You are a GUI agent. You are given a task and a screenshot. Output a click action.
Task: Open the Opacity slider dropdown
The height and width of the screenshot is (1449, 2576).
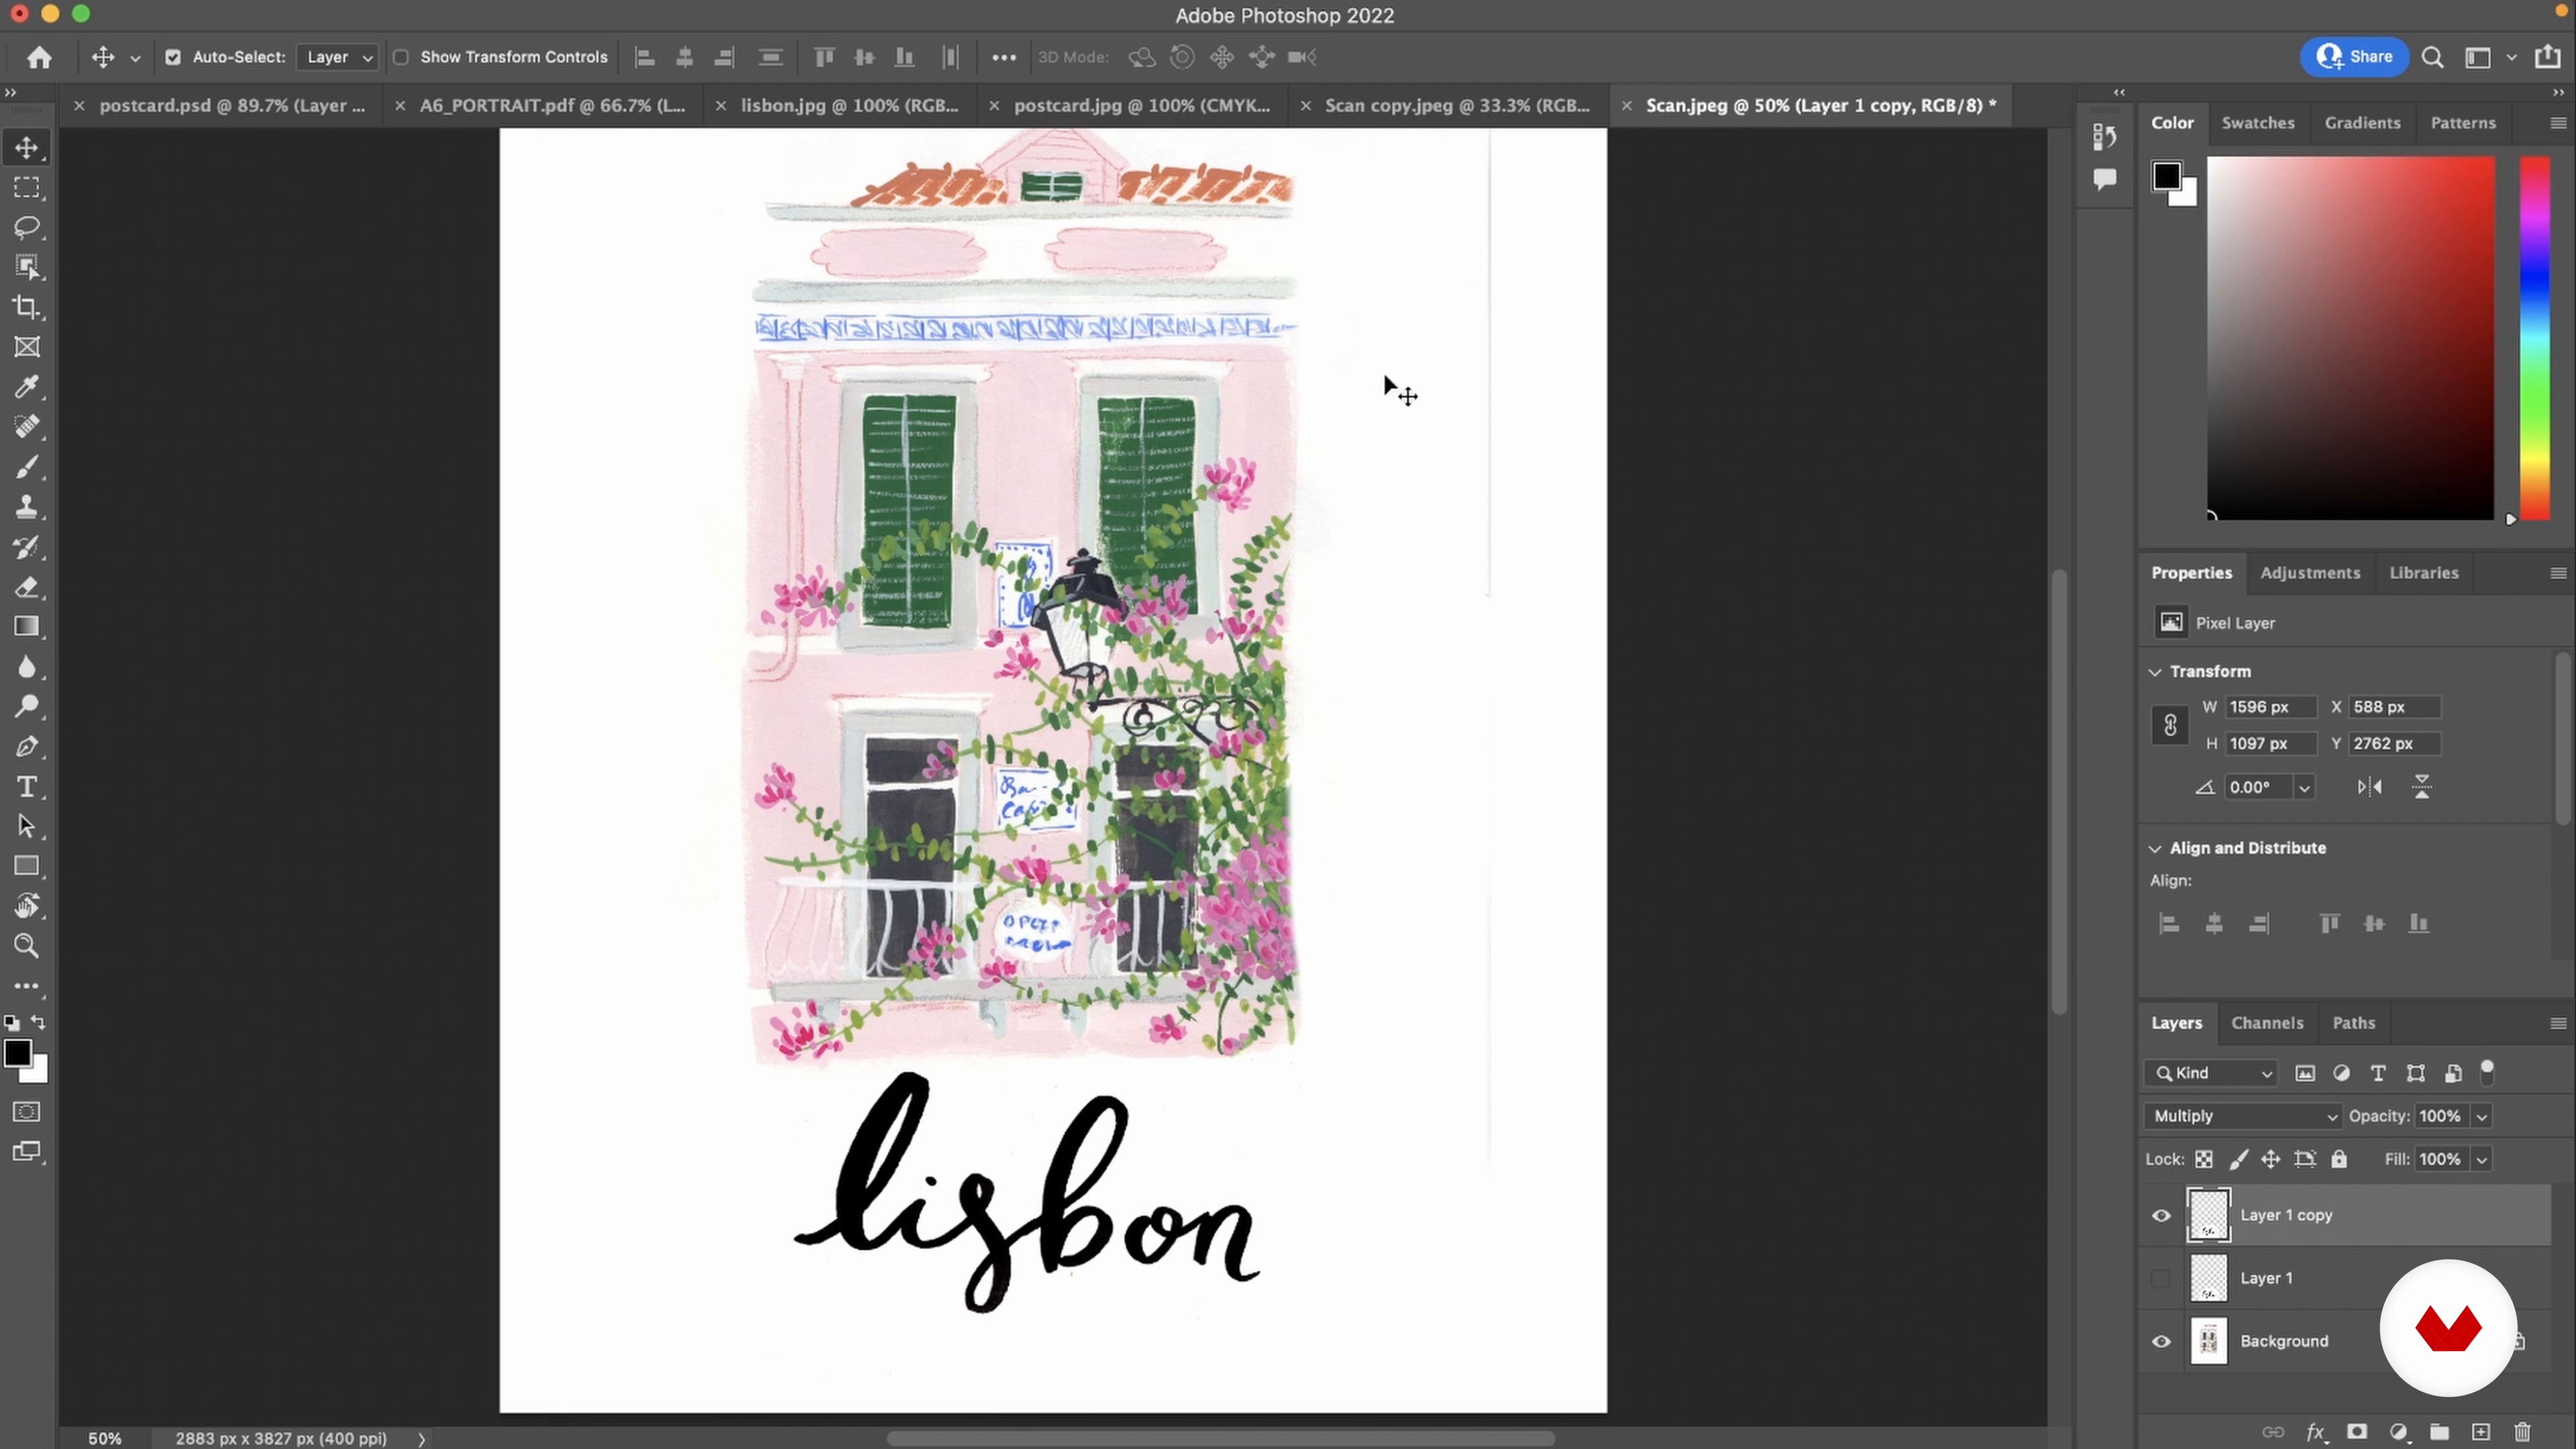[2482, 1116]
